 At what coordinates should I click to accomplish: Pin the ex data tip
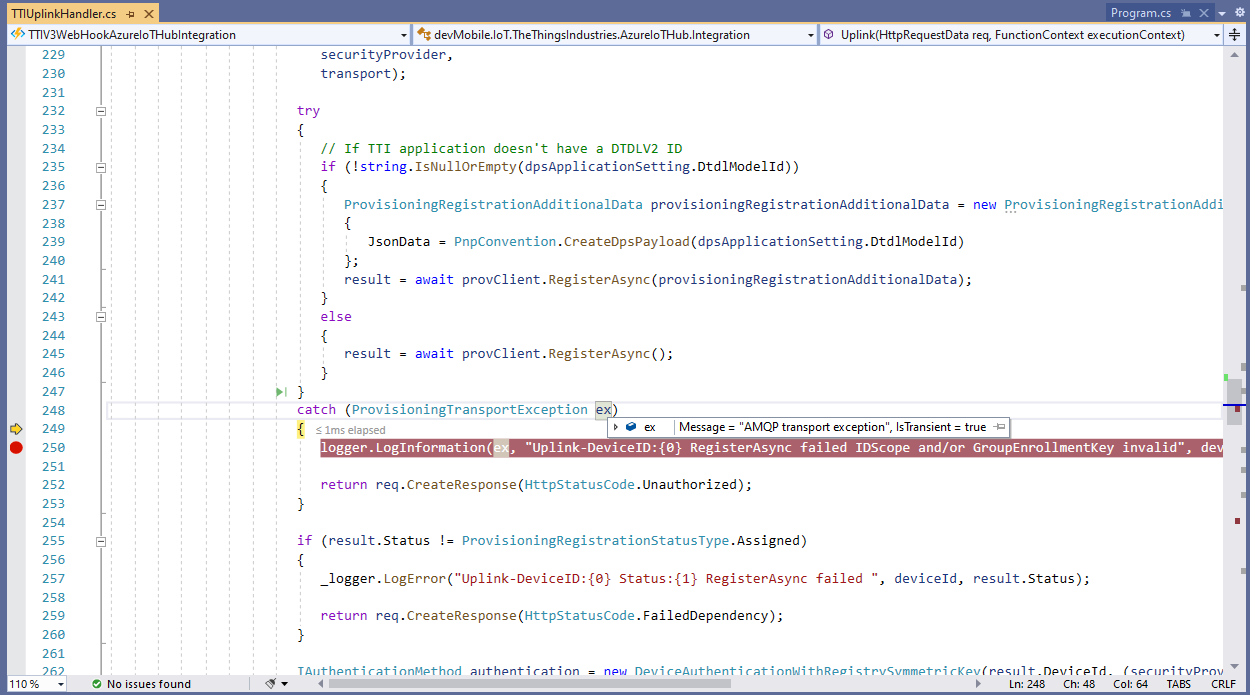(999, 427)
